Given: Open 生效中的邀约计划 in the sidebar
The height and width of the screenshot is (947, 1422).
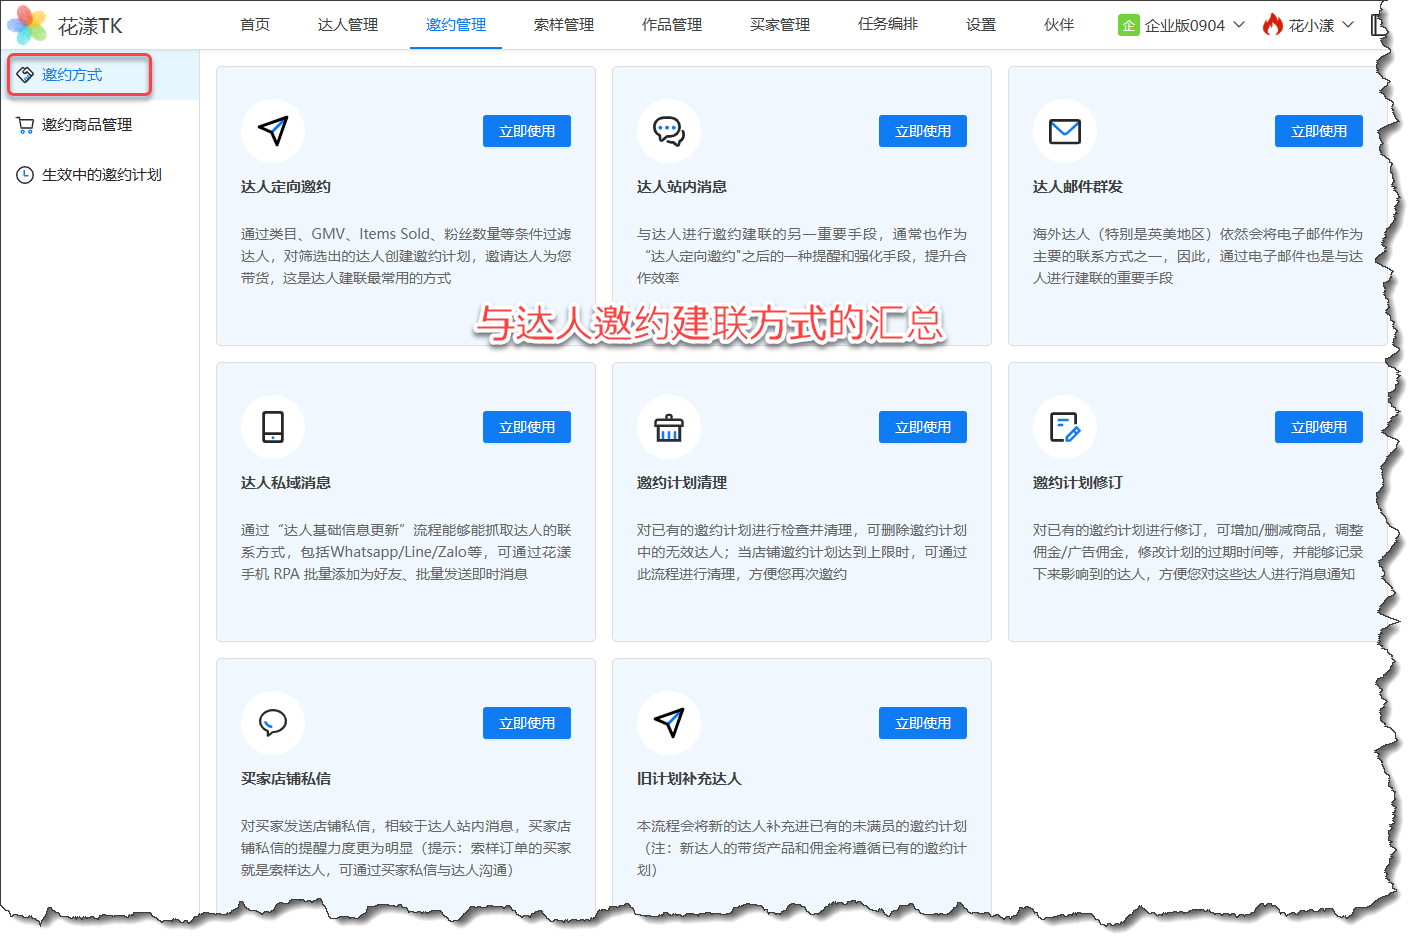Looking at the screenshot, I should (101, 175).
